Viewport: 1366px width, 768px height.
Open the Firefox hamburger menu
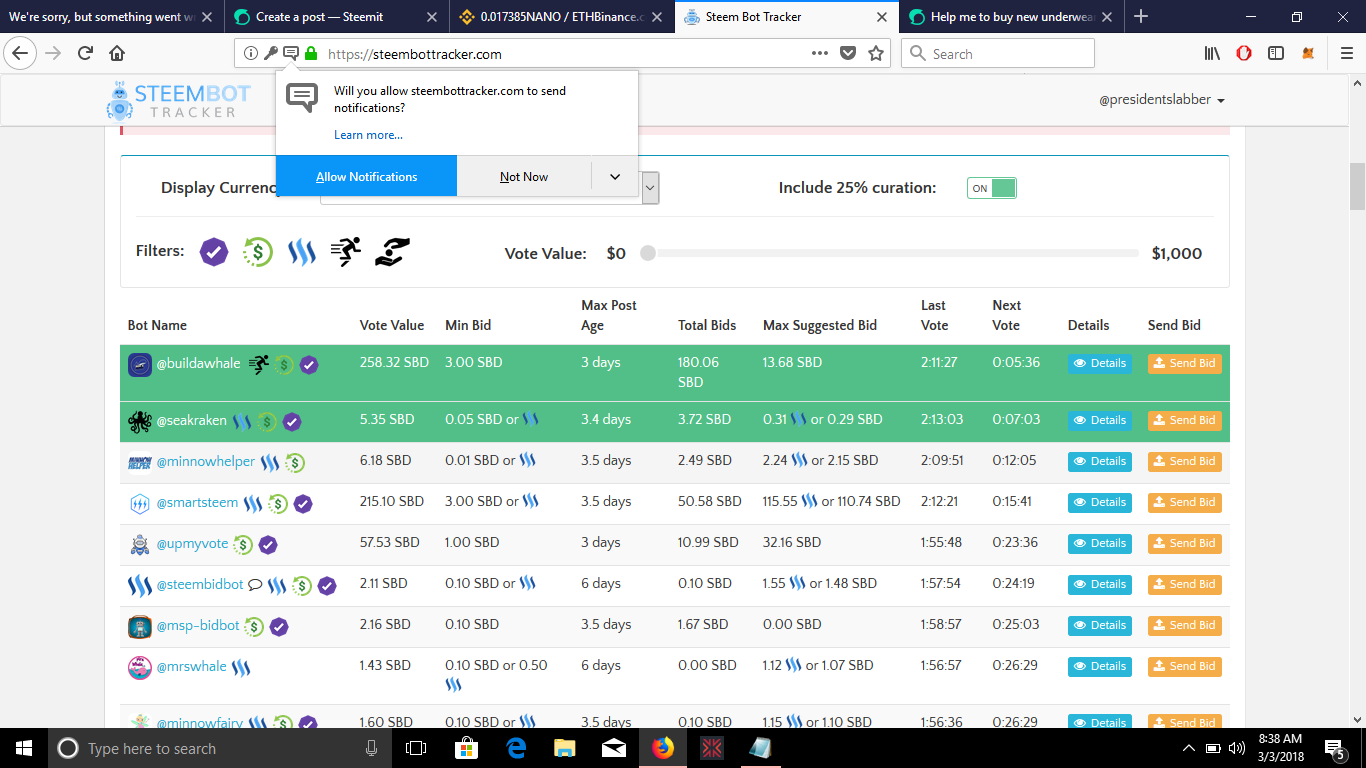(1346, 54)
